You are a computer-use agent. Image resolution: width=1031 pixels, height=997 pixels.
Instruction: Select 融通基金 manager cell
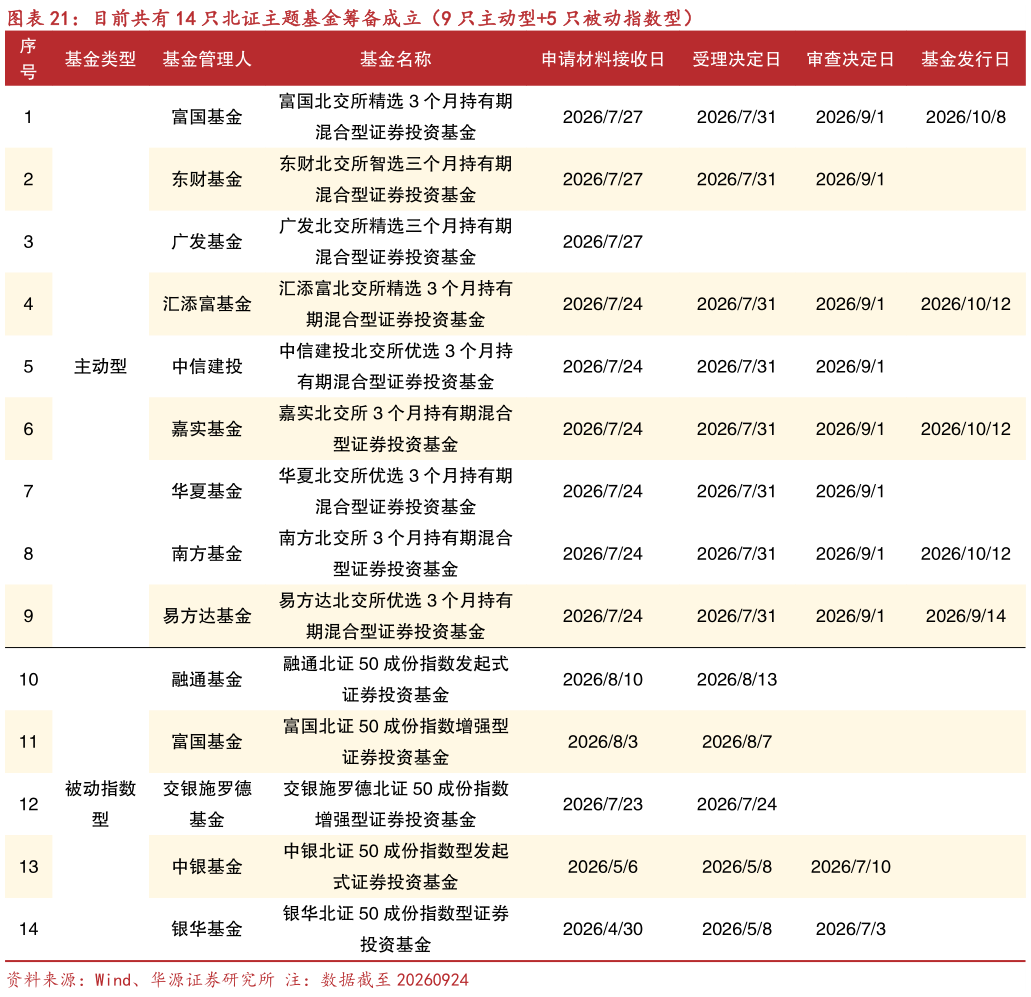tap(206, 679)
